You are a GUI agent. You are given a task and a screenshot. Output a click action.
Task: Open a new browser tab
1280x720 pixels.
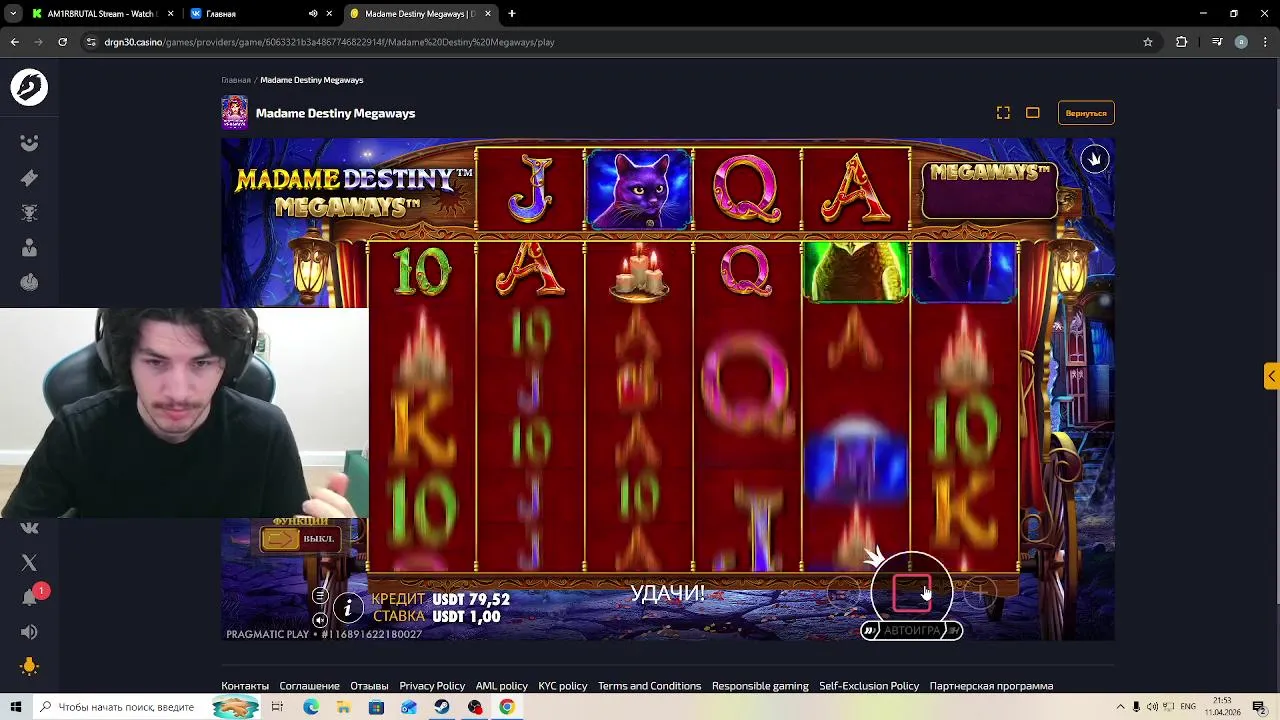click(512, 14)
